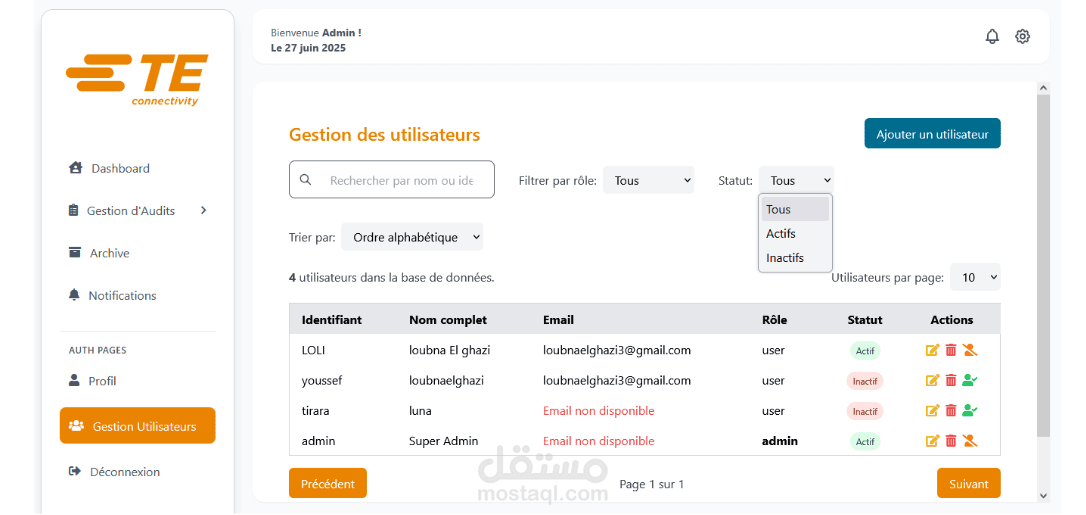Click the Actif badge in admin row
Viewport: 1086px width, 515px height.
865,441
